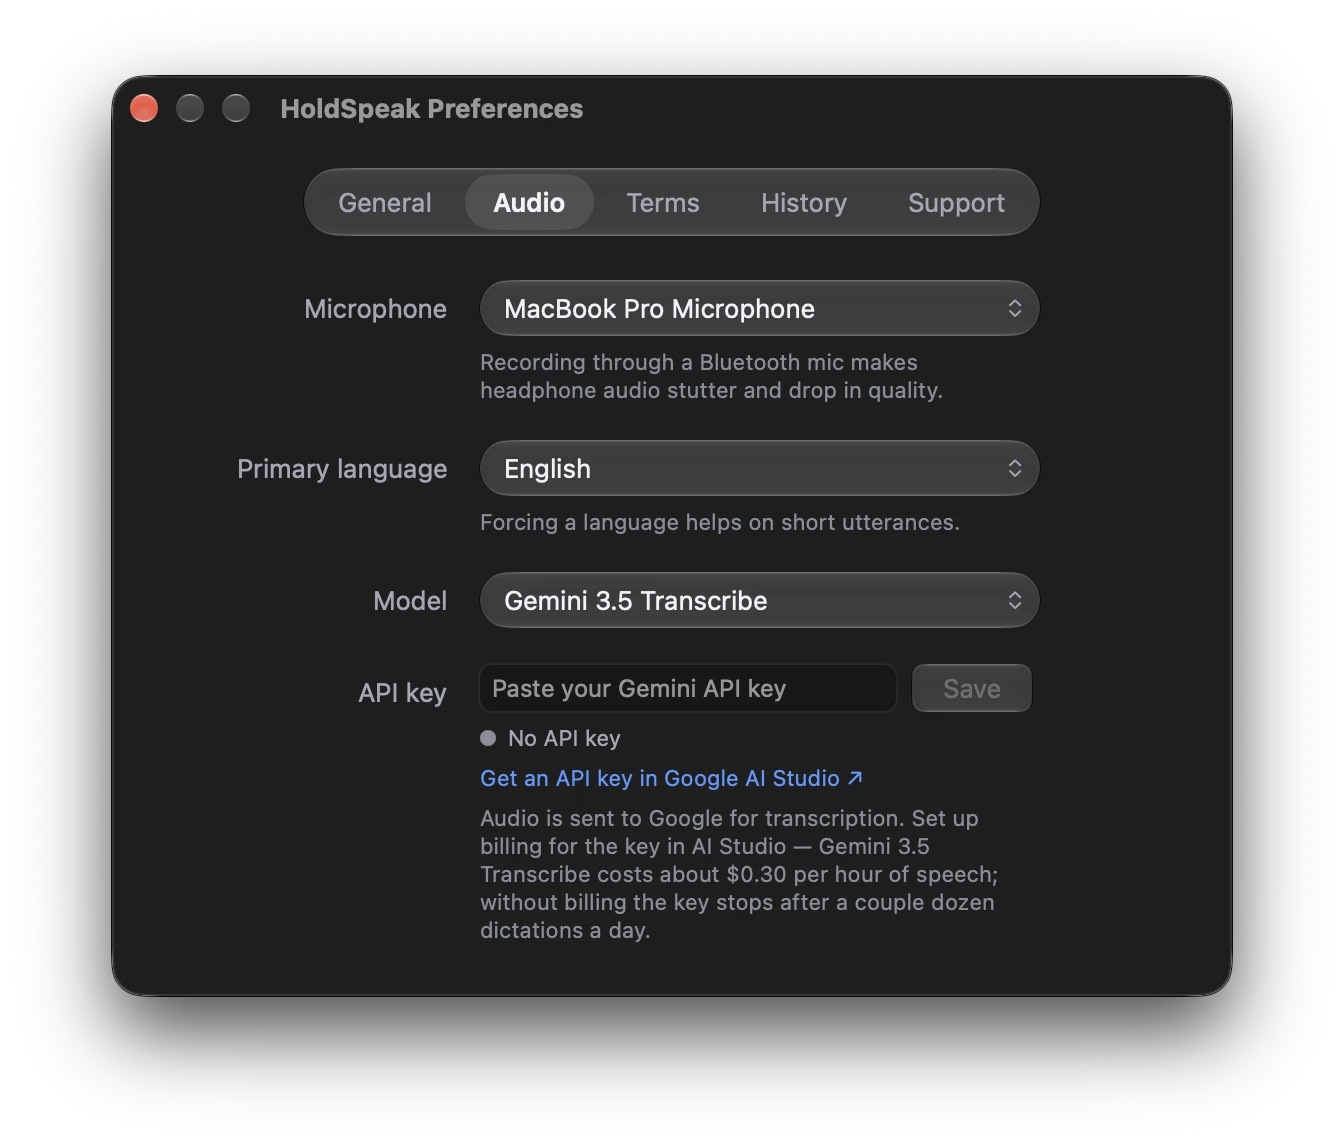Expand the Primary language dropdown
The width and height of the screenshot is (1344, 1144).
pos(760,469)
